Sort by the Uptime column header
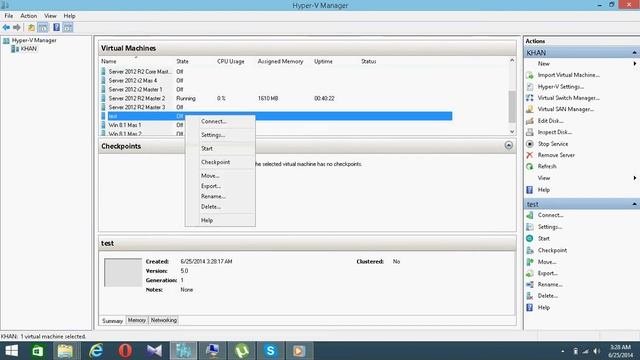This screenshot has width=640, height=360. tap(323, 62)
